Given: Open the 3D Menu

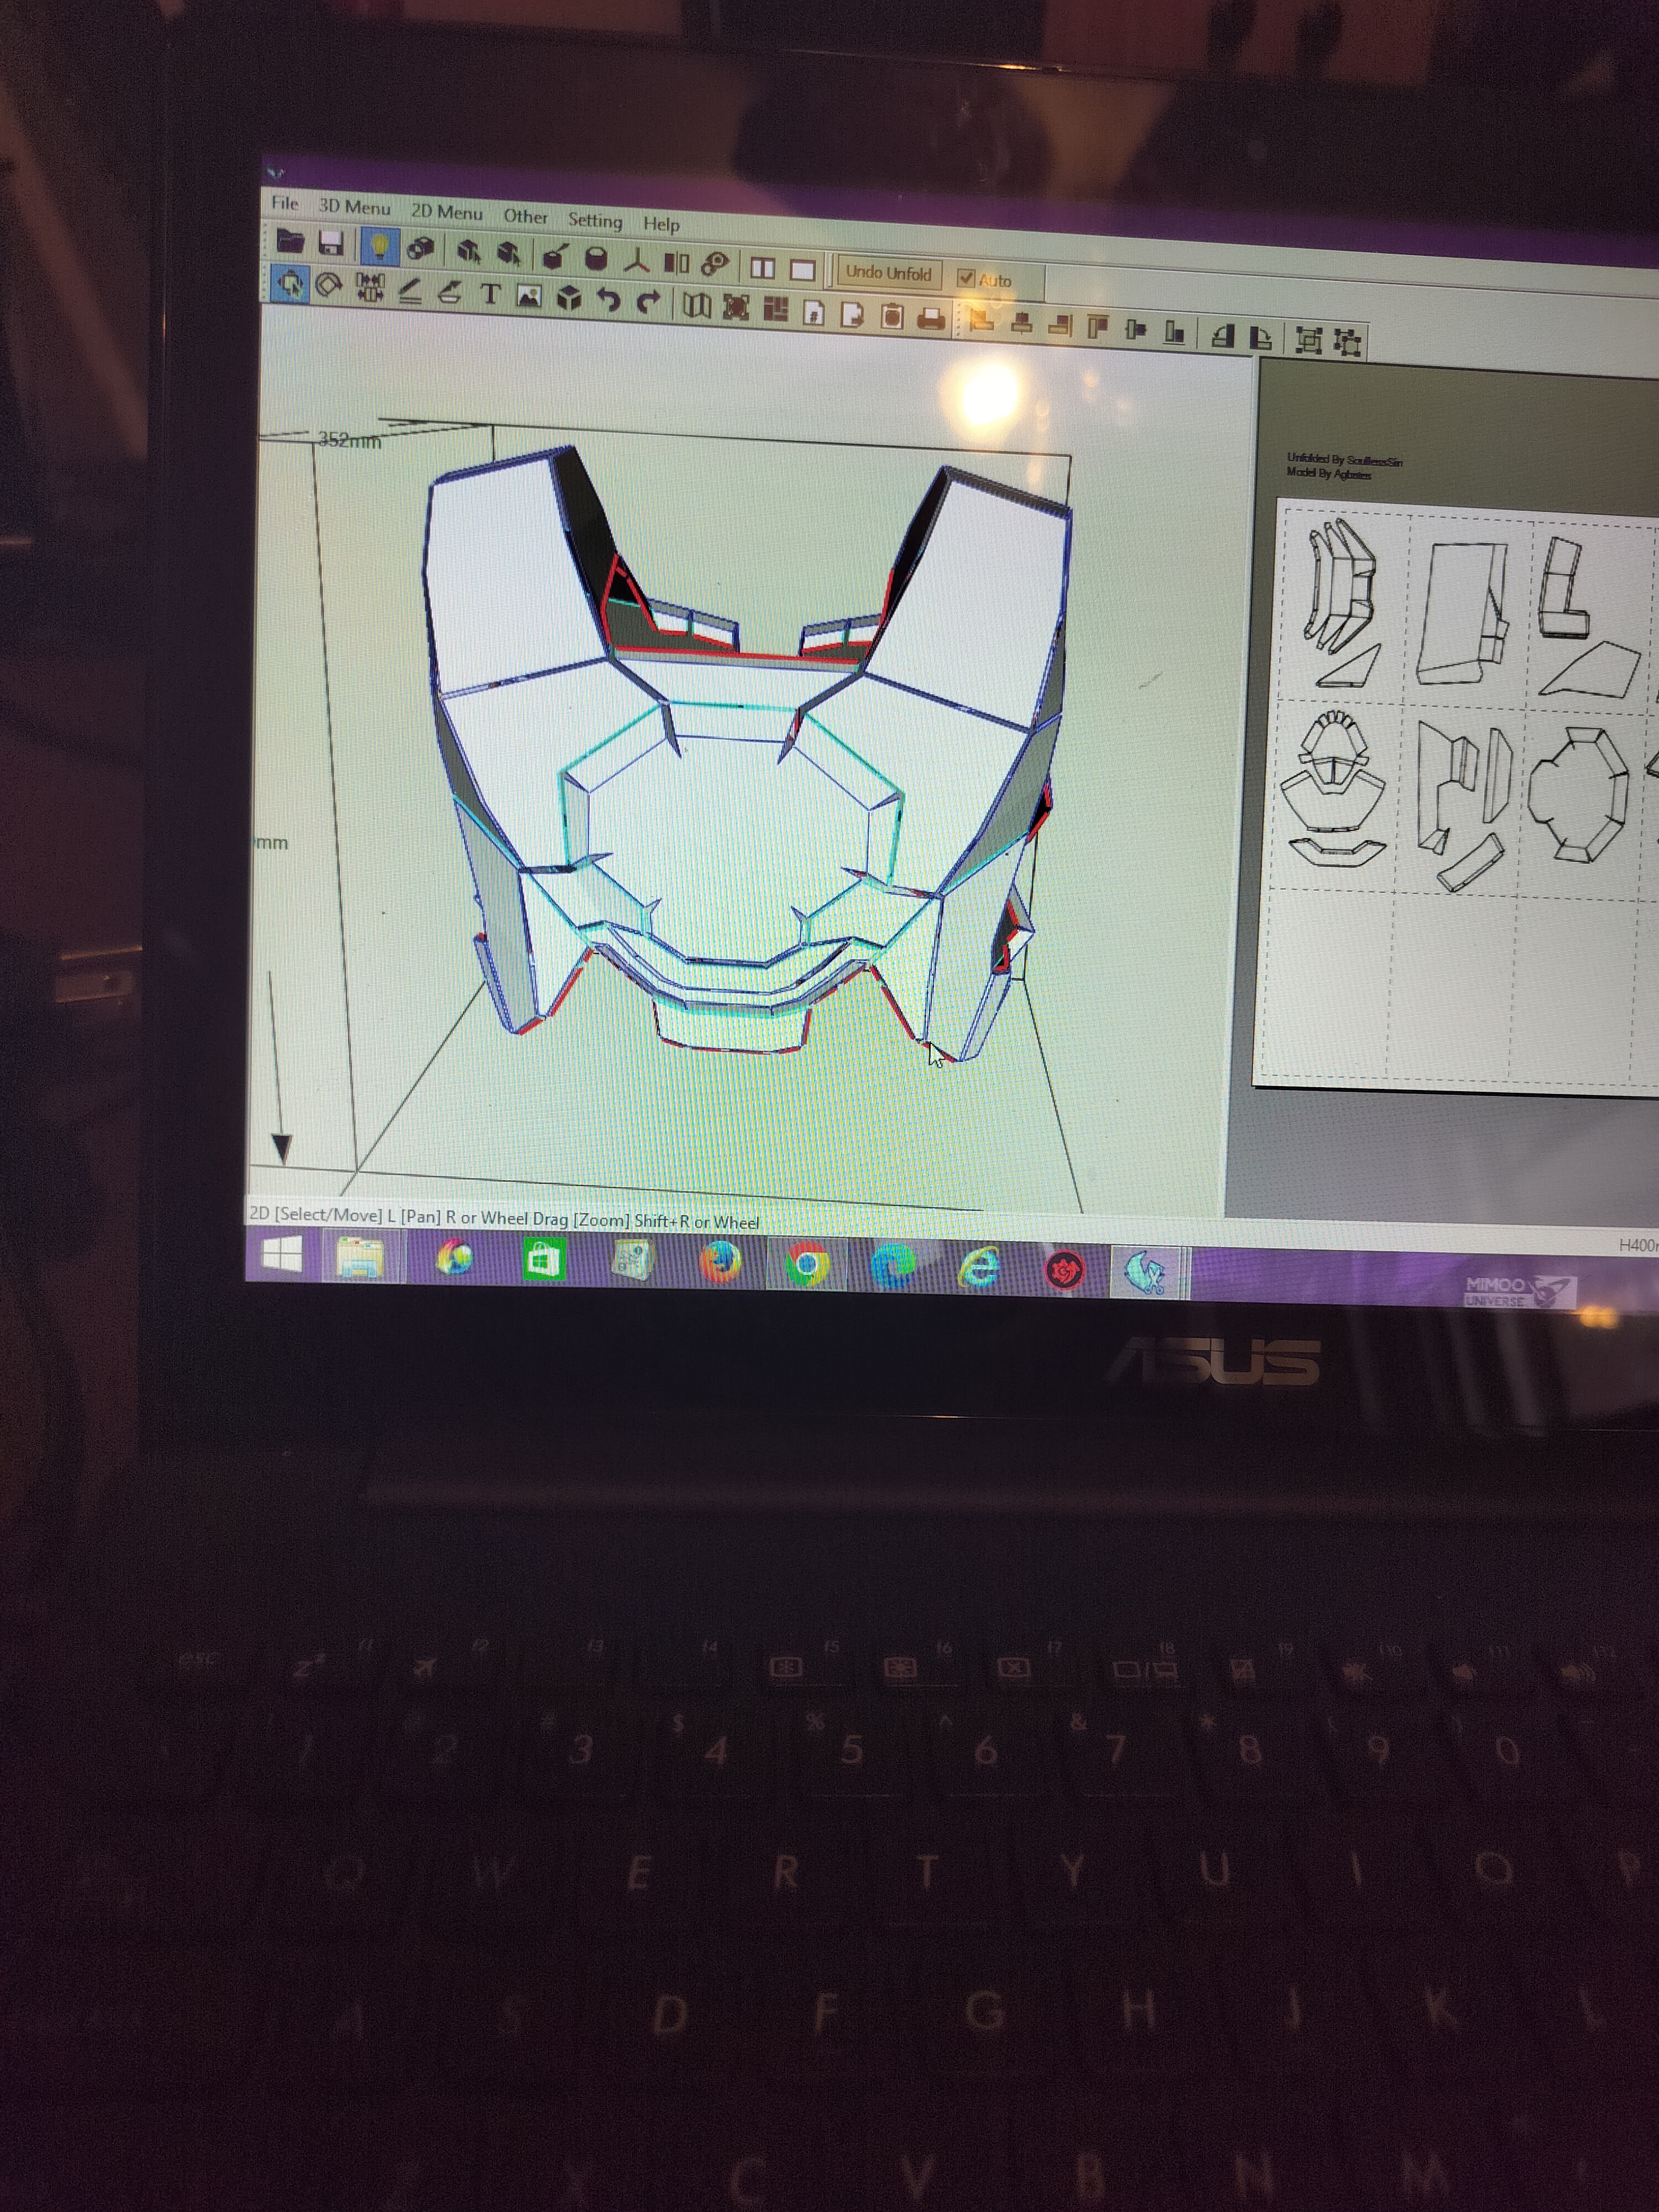Looking at the screenshot, I should click(354, 207).
